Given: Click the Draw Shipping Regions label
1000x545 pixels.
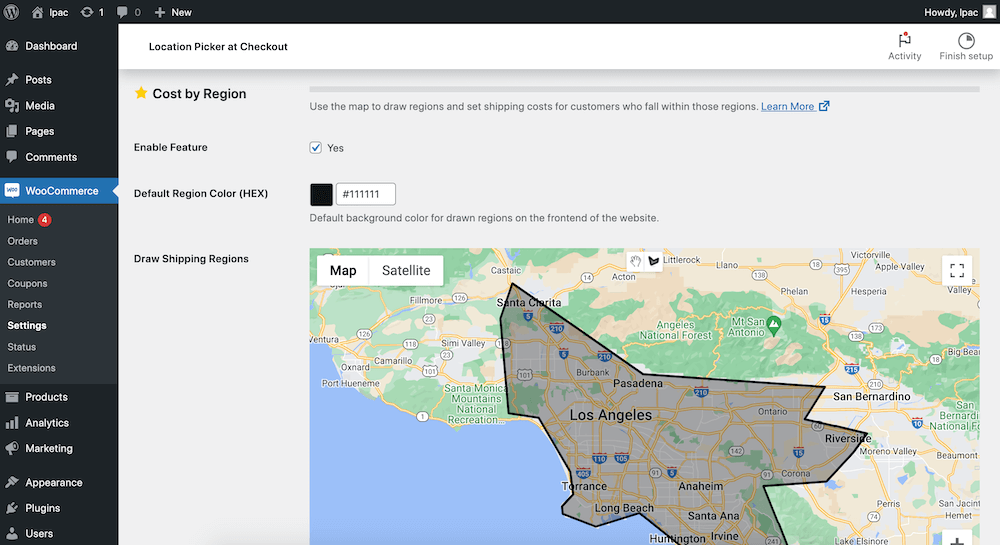Looking at the screenshot, I should (x=191, y=259).
